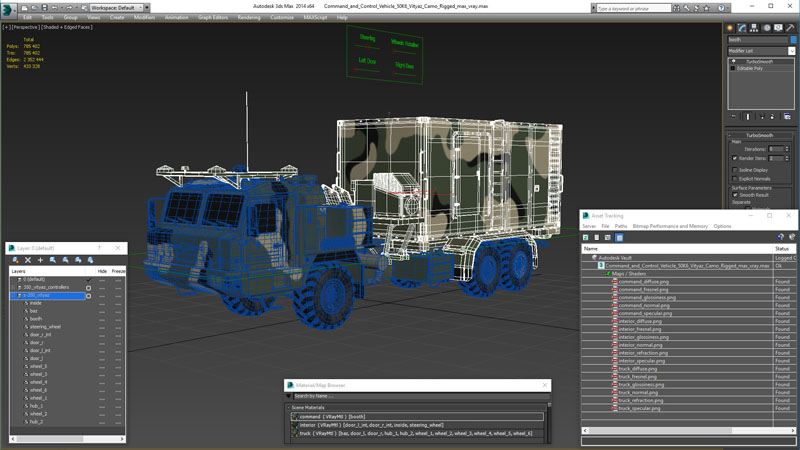
Task: Click Save File icon in quick access toolbar
Action: pos(45,7)
